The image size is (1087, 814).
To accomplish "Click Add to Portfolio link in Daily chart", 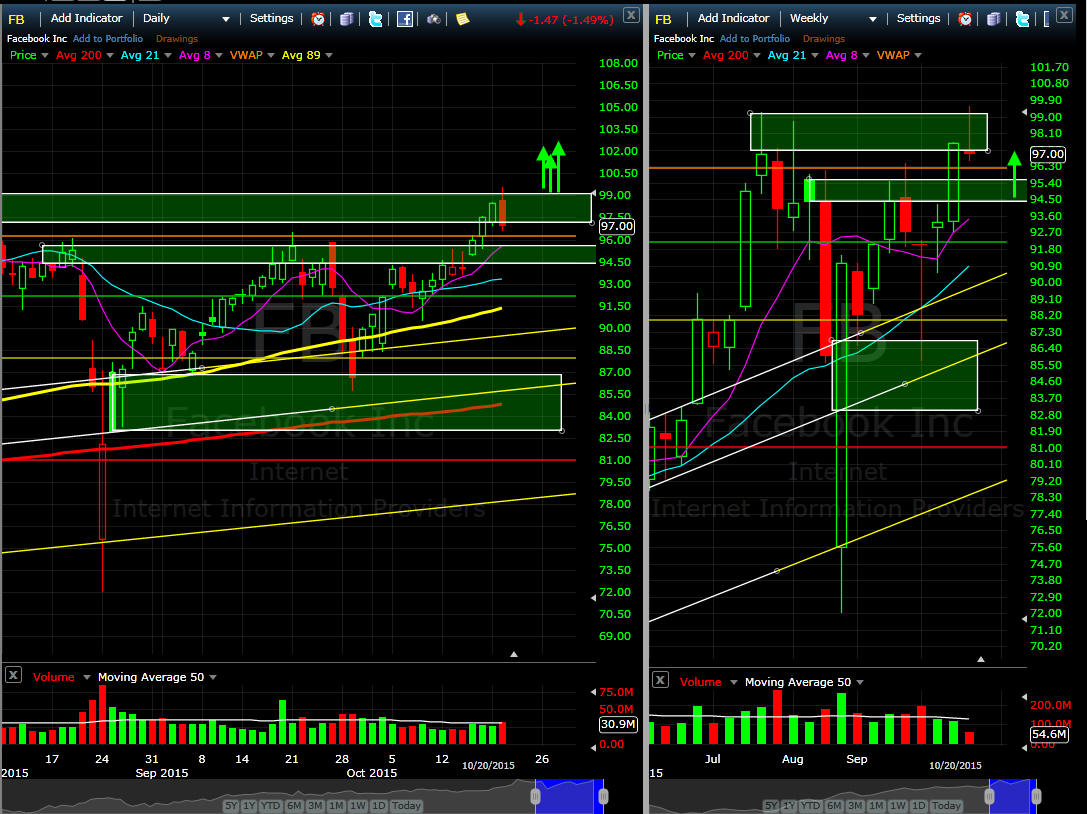I will (107, 39).
